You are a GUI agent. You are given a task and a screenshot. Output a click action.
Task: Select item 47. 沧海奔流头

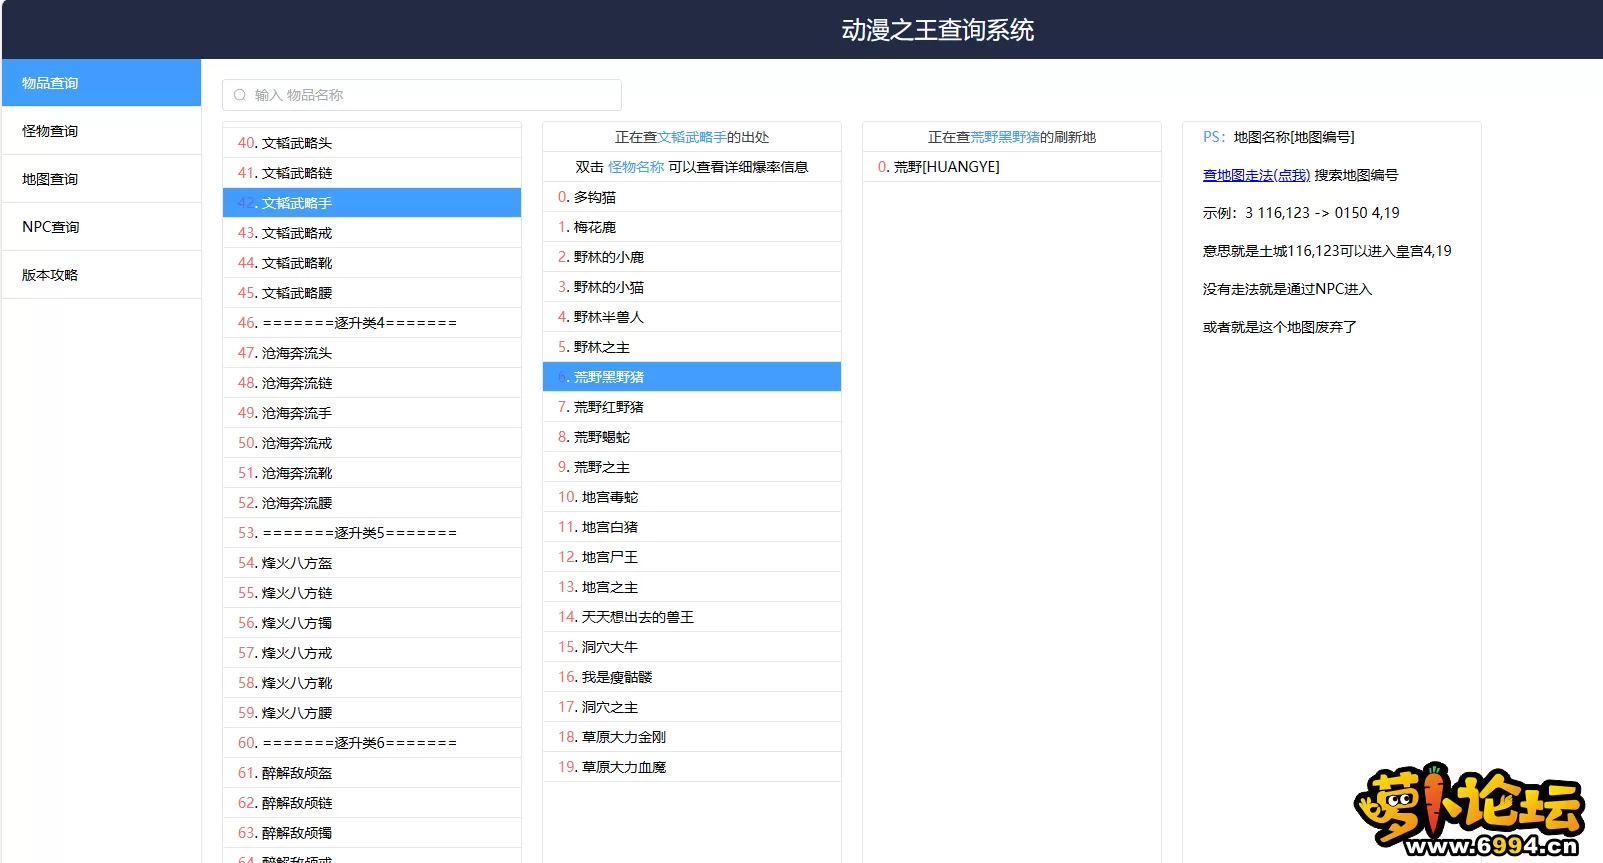point(372,353)
